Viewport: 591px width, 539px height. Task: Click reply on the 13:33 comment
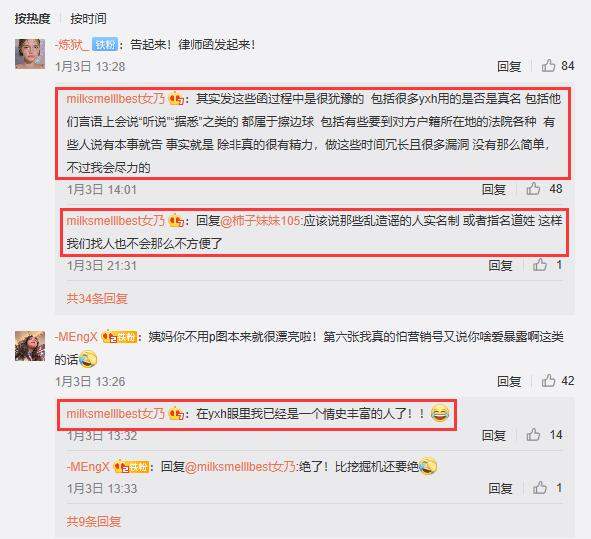pos(501,488)
